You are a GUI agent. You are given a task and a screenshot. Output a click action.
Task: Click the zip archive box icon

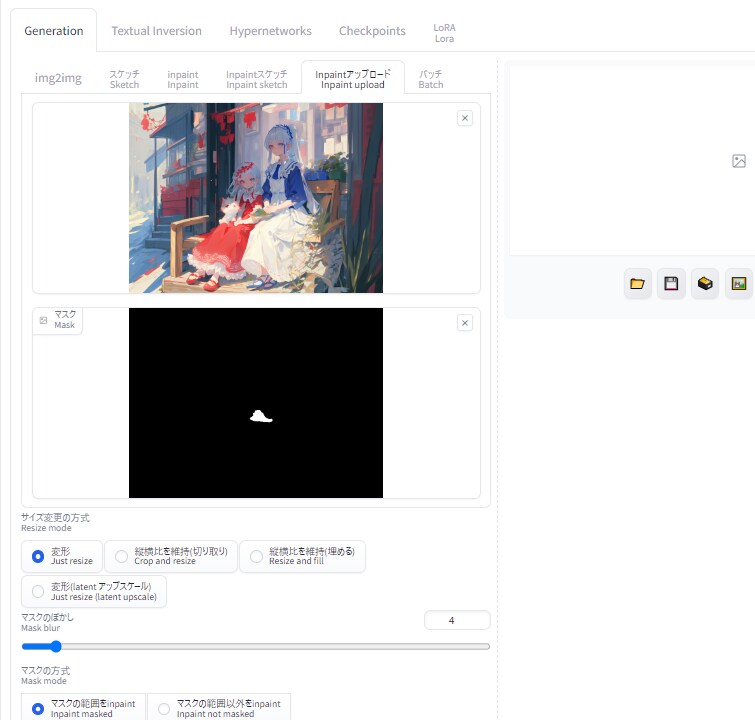coord(705,284)
